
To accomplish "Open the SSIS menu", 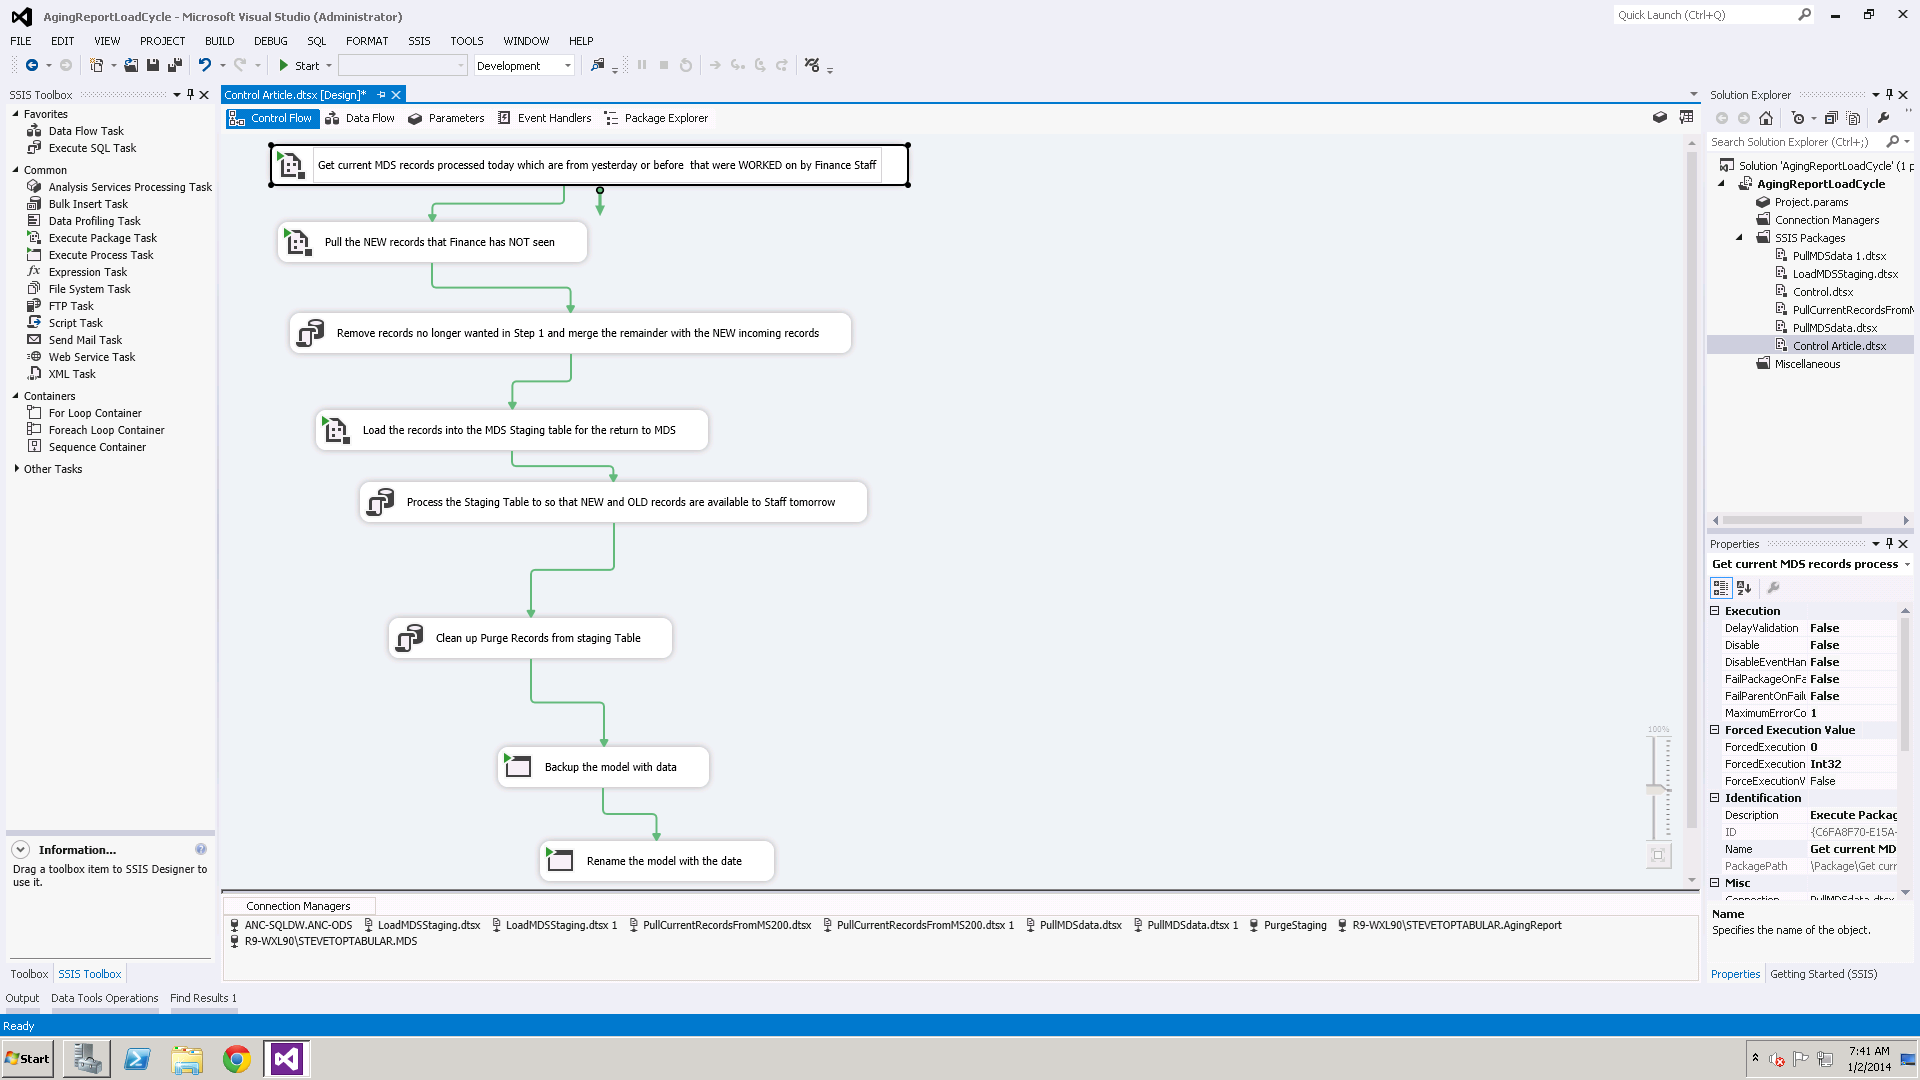I will (419, 41).
